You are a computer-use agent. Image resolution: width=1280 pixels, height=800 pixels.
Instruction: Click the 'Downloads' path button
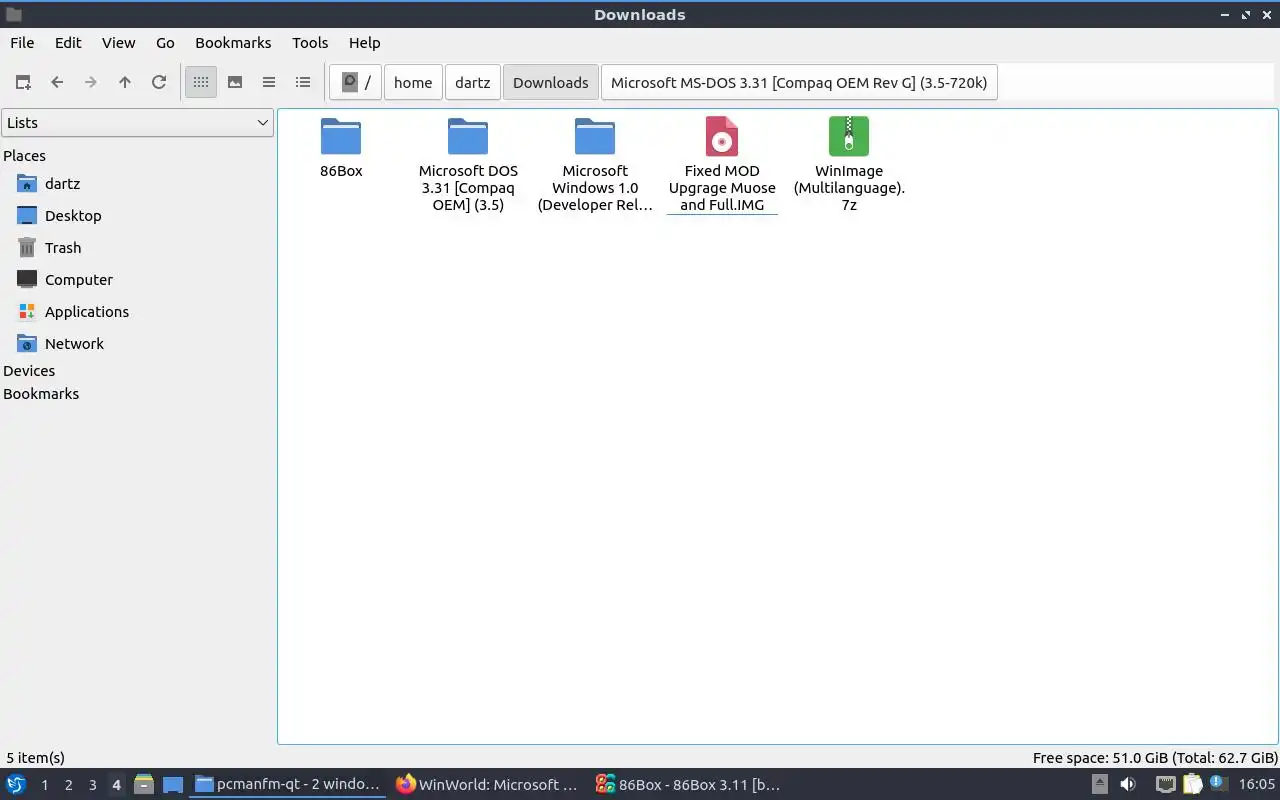[x=551, y=82]
